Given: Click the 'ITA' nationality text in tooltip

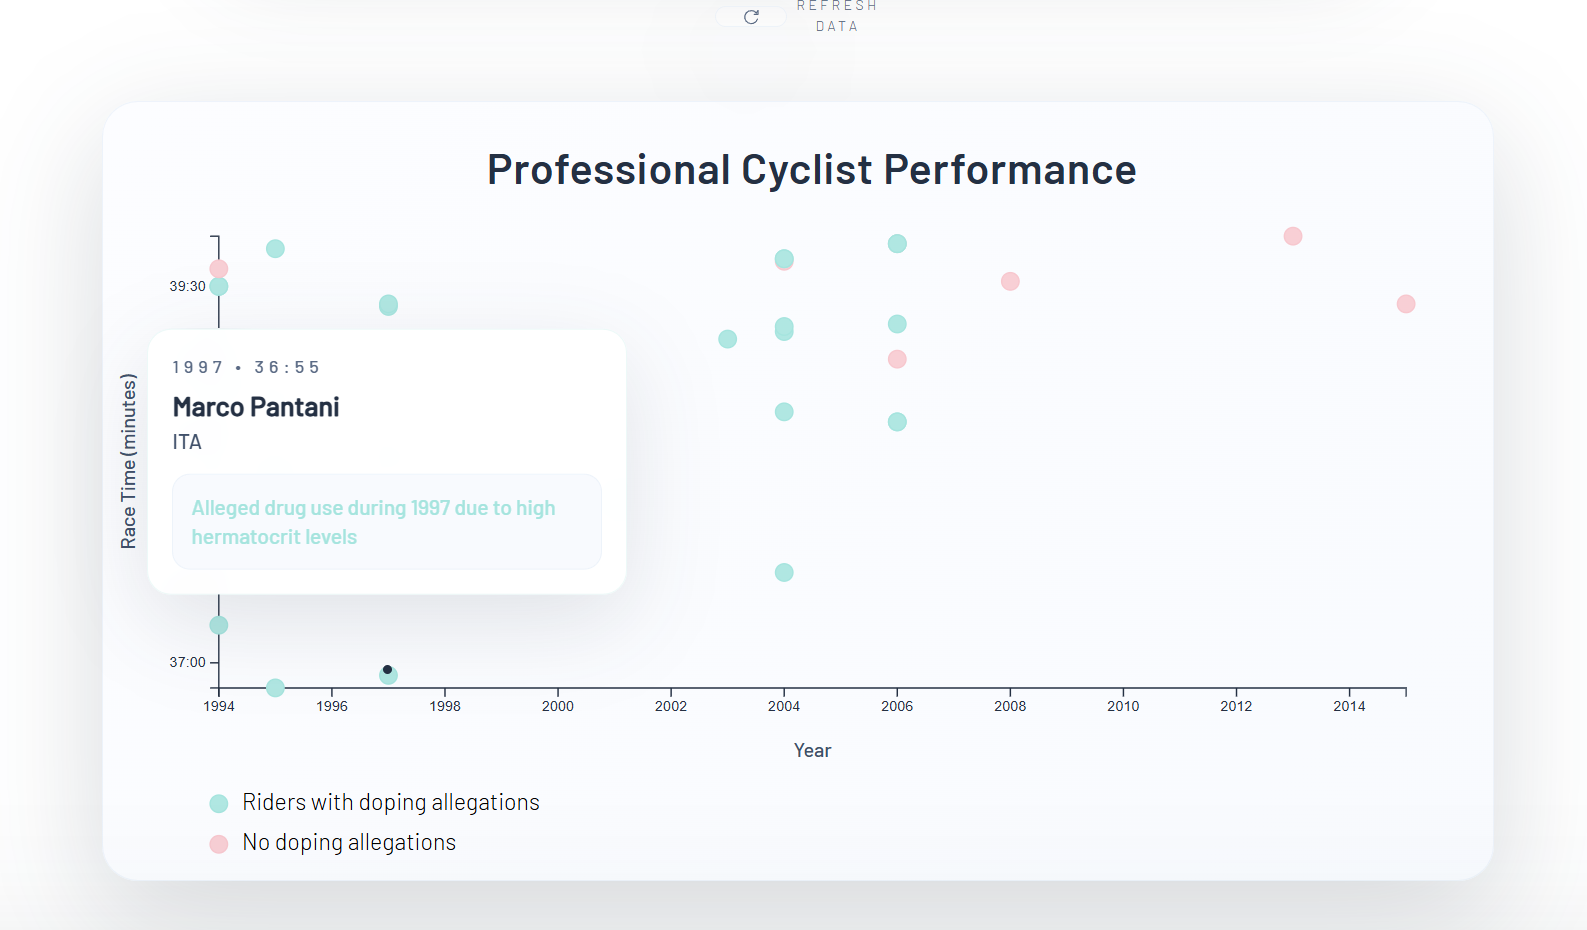Looking at the screenshot, I should pos(187,442).
